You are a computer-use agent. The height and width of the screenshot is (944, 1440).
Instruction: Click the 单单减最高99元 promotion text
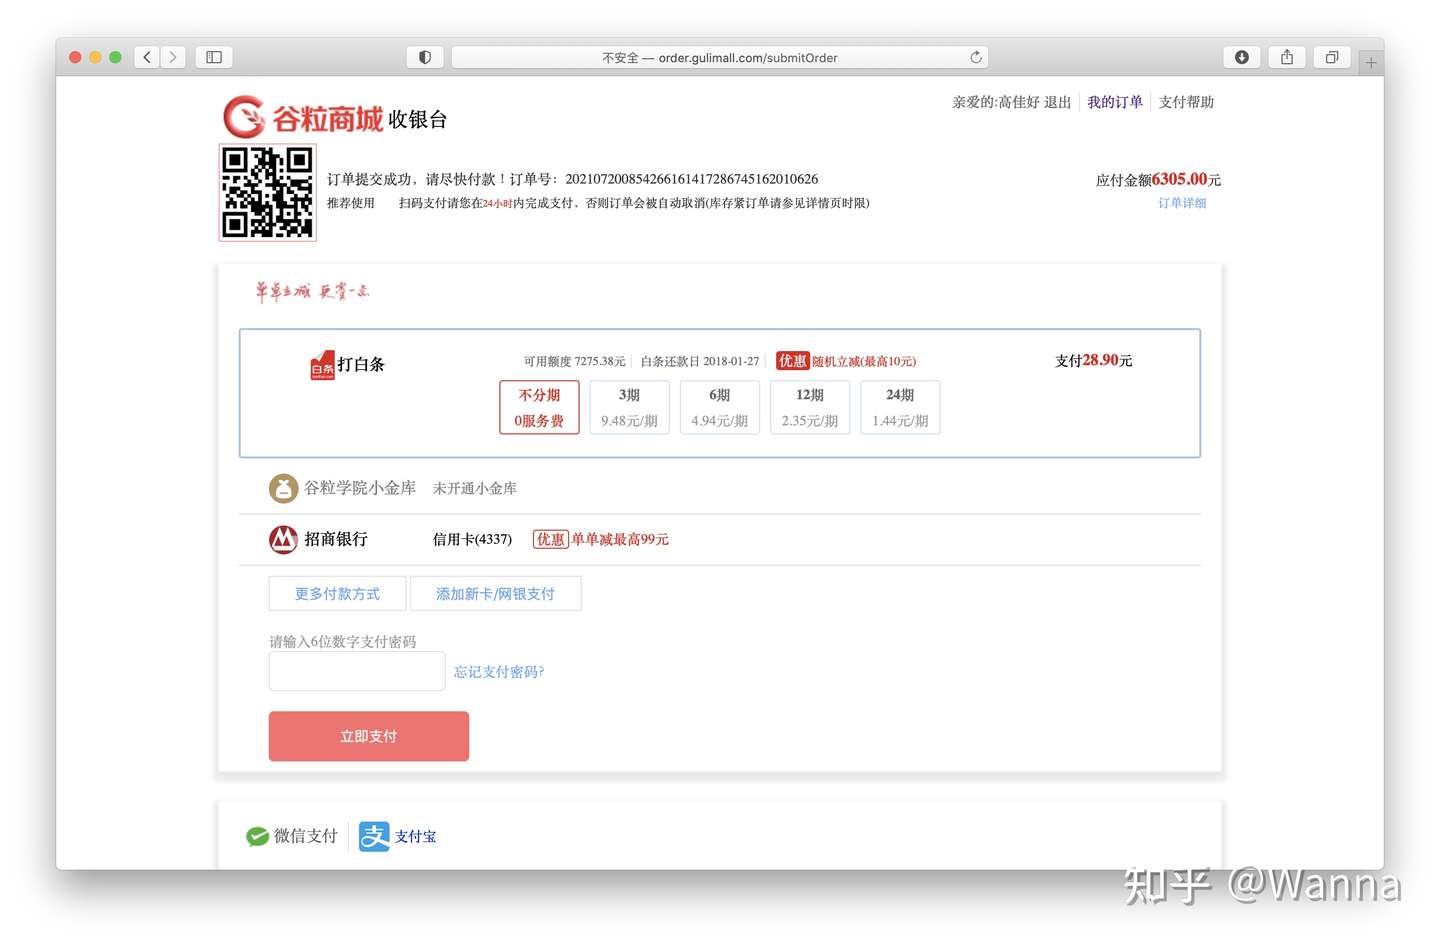[x=620, y=539]
